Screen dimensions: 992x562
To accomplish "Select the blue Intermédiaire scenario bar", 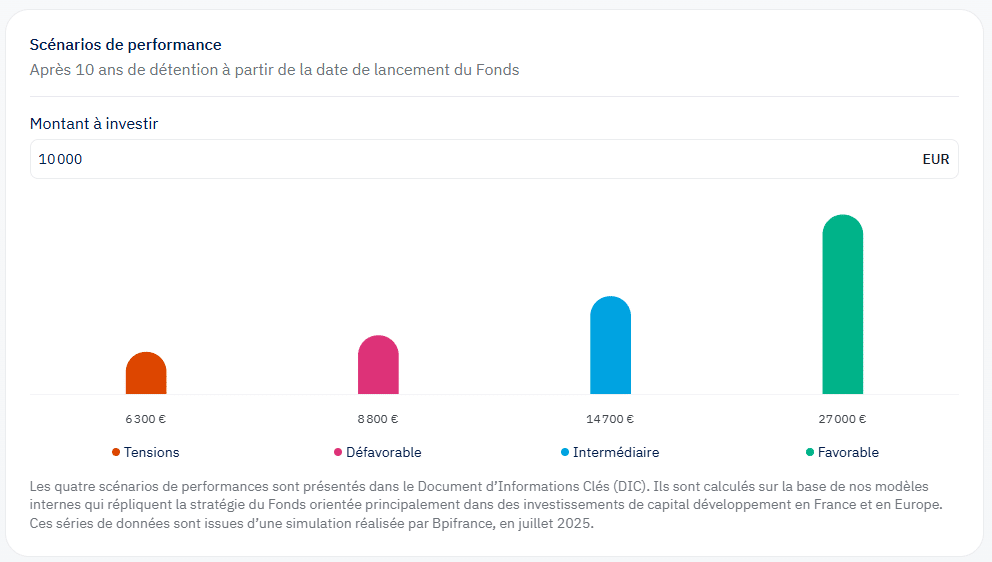I will click(610, 346).
